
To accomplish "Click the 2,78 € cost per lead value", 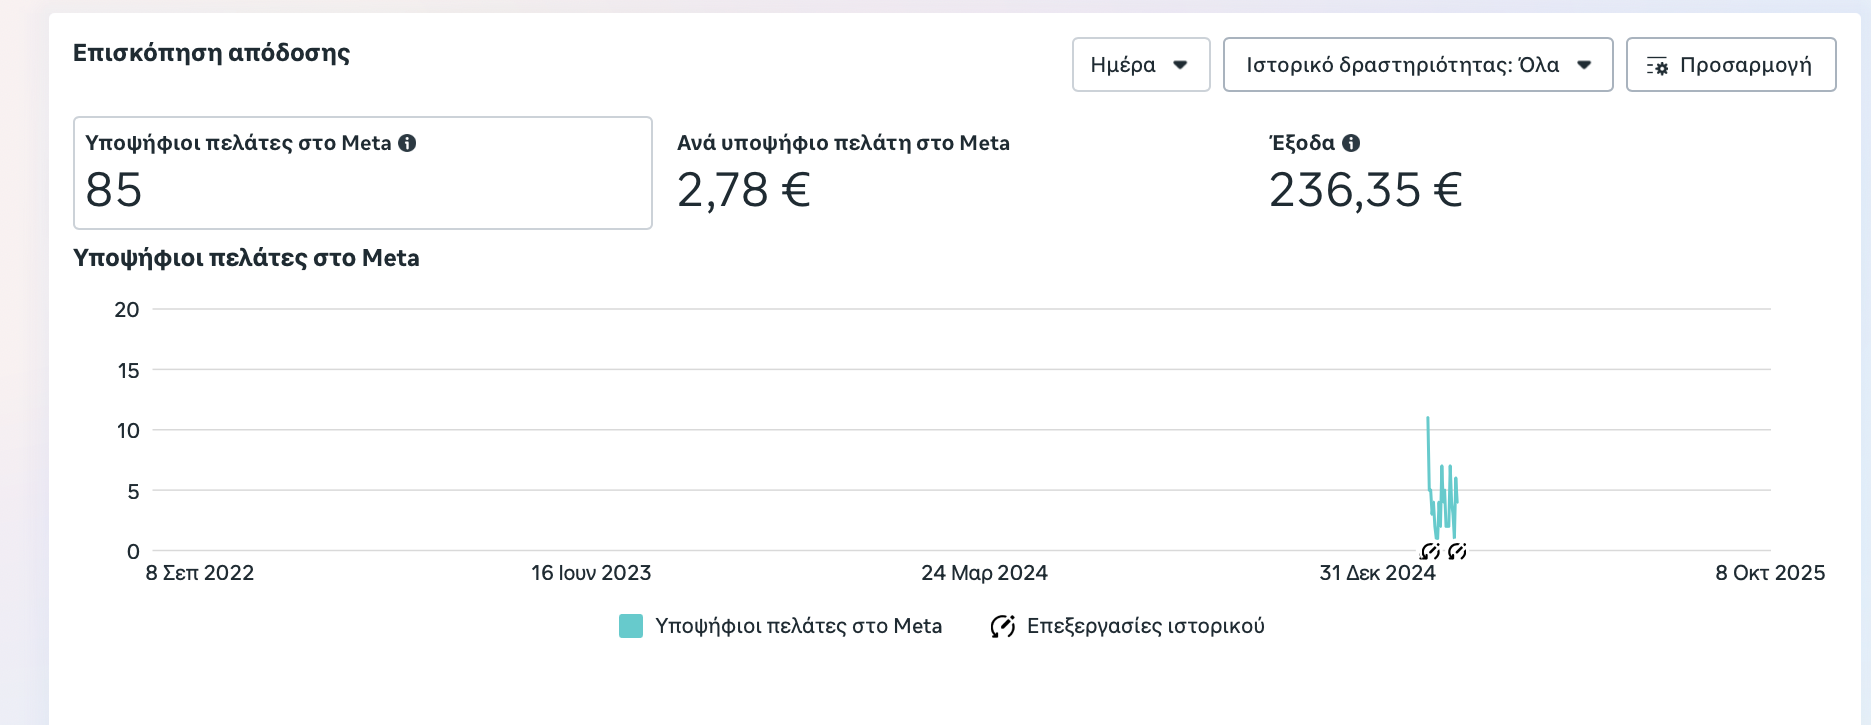I will (x=743, y=190).
